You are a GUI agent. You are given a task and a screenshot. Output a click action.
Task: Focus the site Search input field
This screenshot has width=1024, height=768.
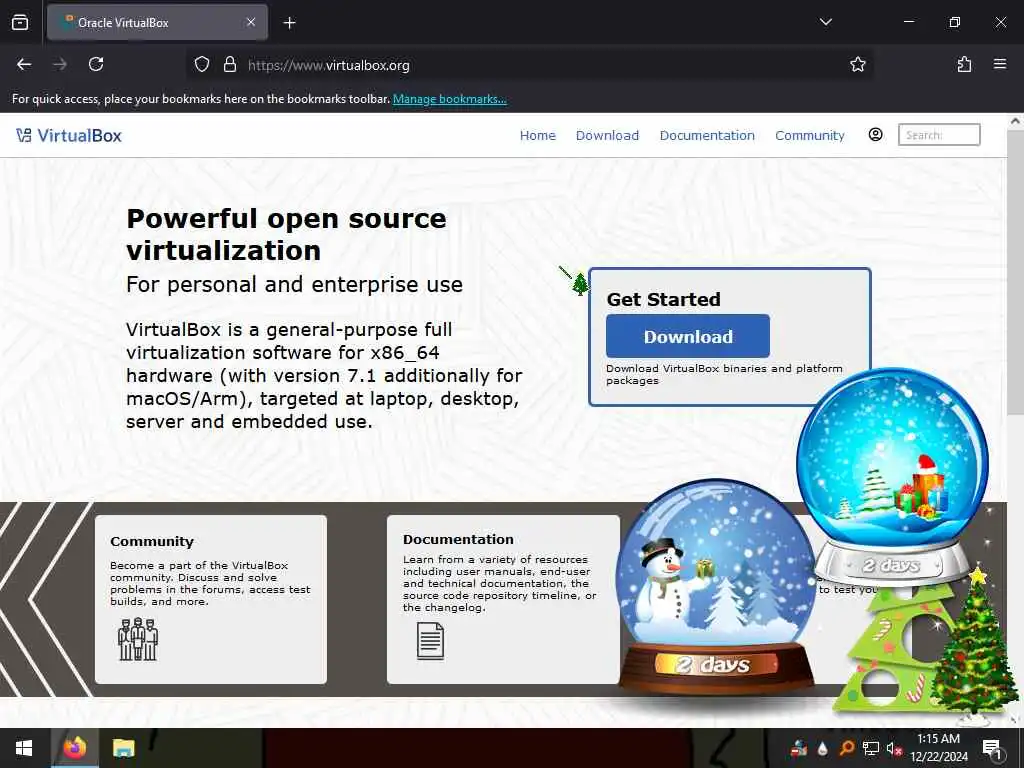(938, 135)
